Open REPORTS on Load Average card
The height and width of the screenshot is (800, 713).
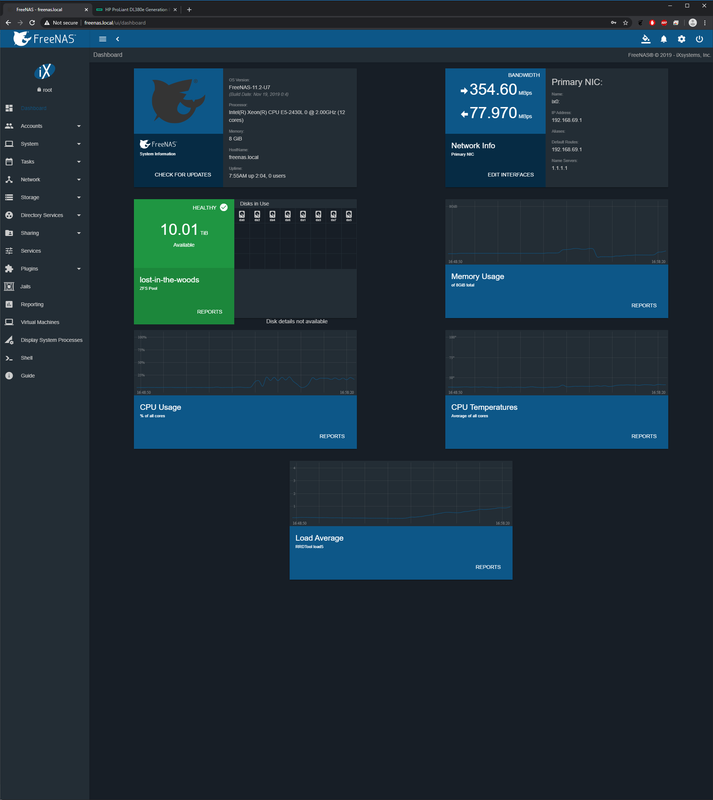488,567
